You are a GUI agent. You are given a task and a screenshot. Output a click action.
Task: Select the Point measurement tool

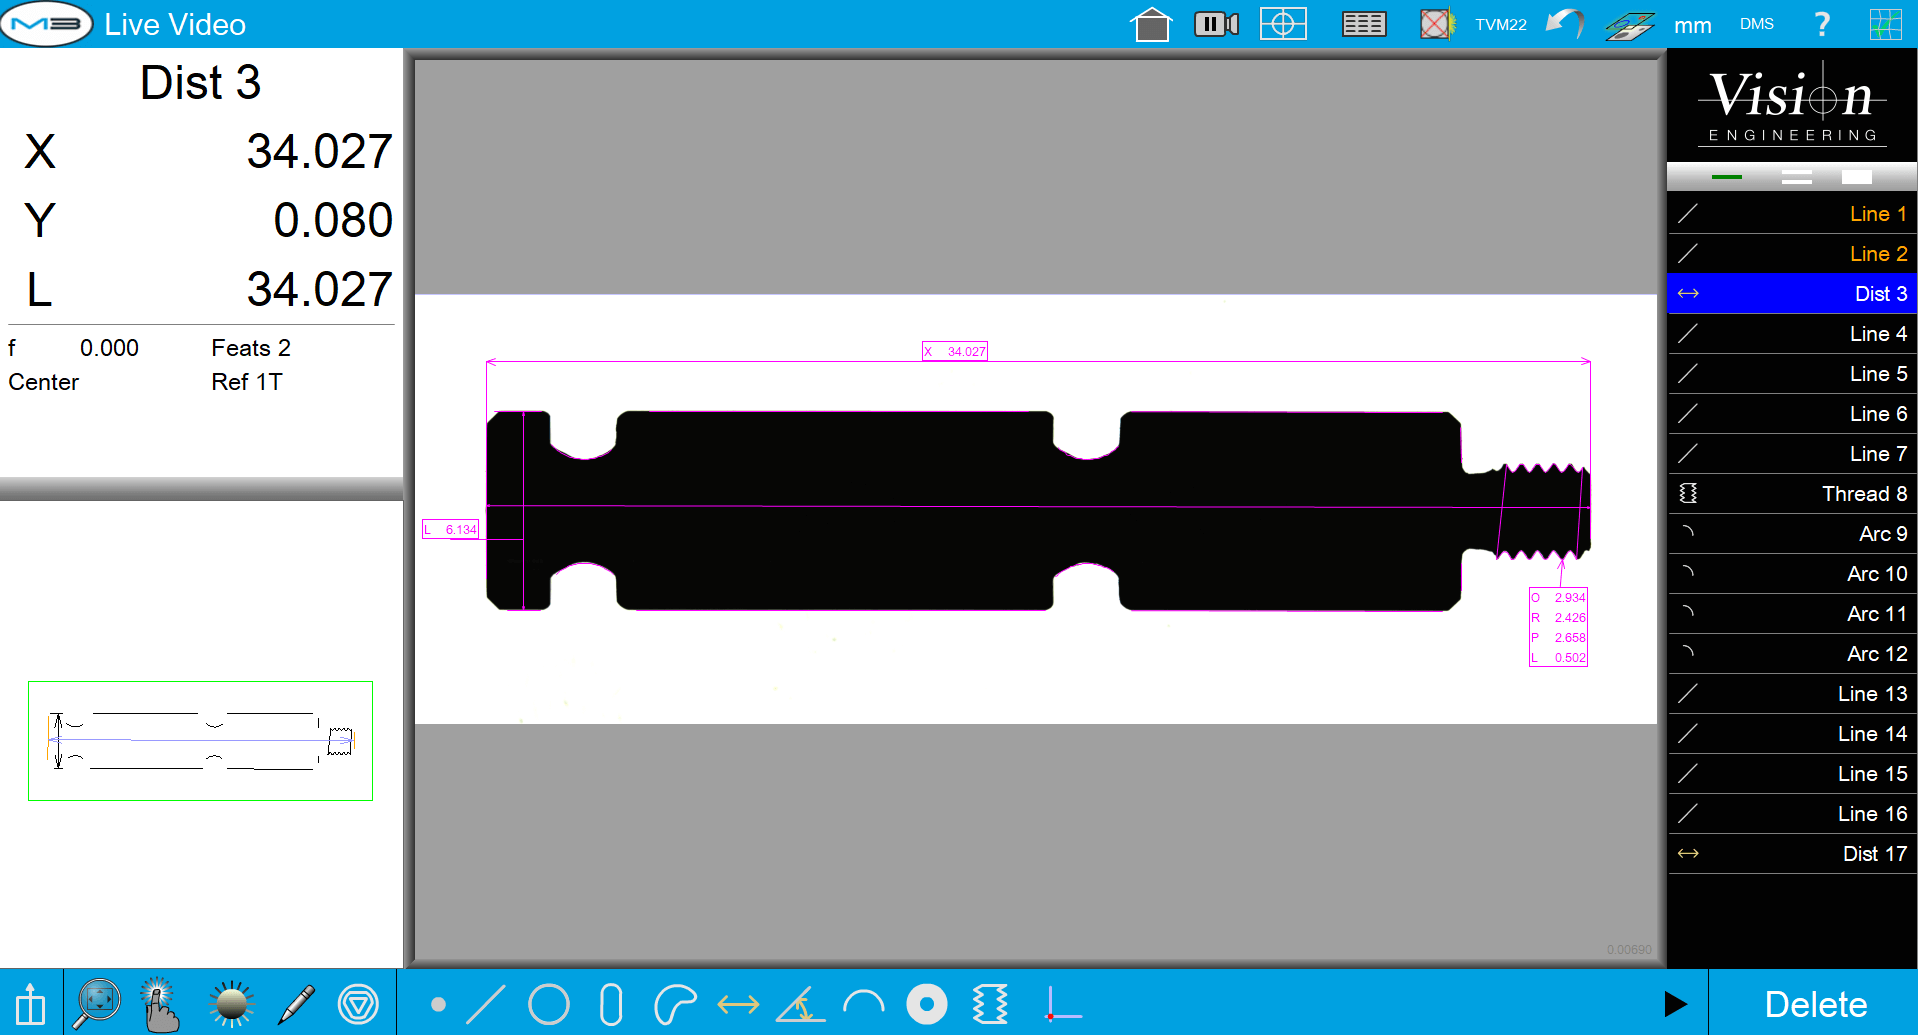pos(438,1003)
